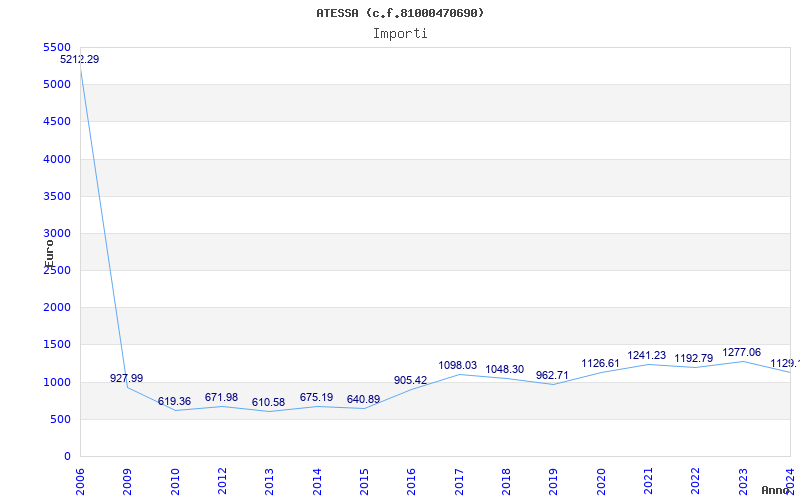Click the x-axis year label 2021
Screen dimensions: 800x500
coord(648,482)
